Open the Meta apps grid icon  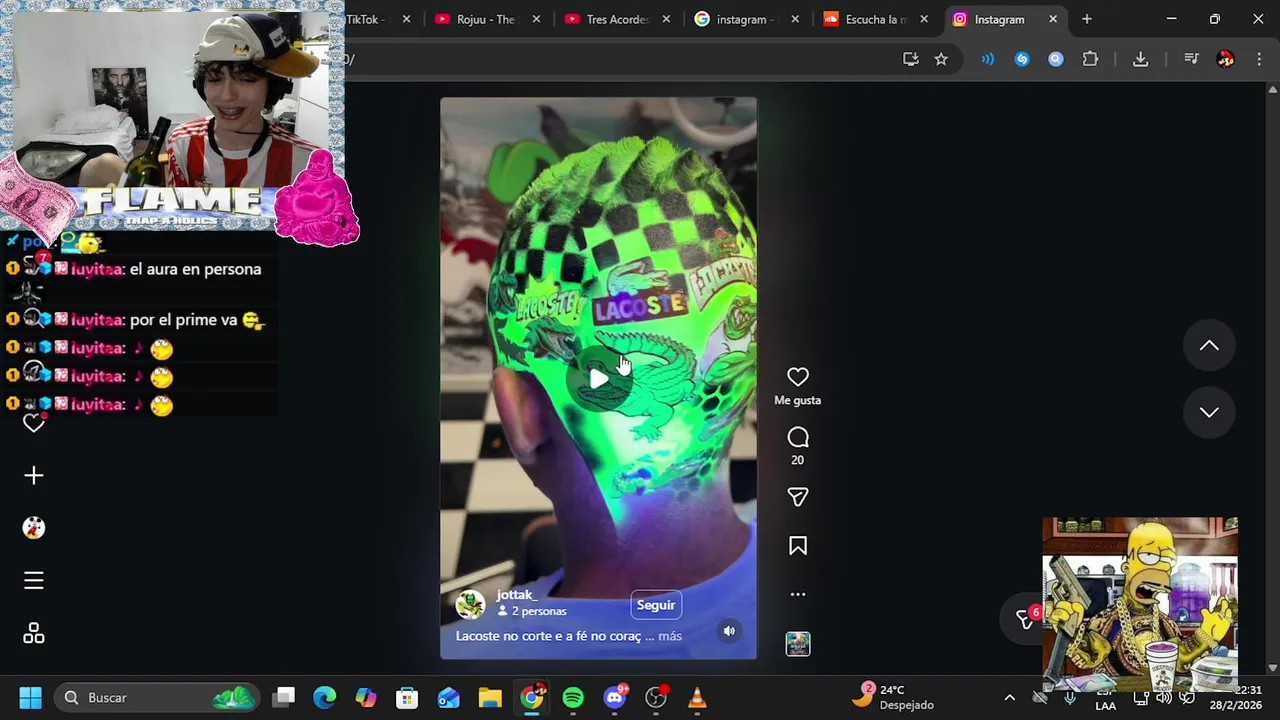34,634
